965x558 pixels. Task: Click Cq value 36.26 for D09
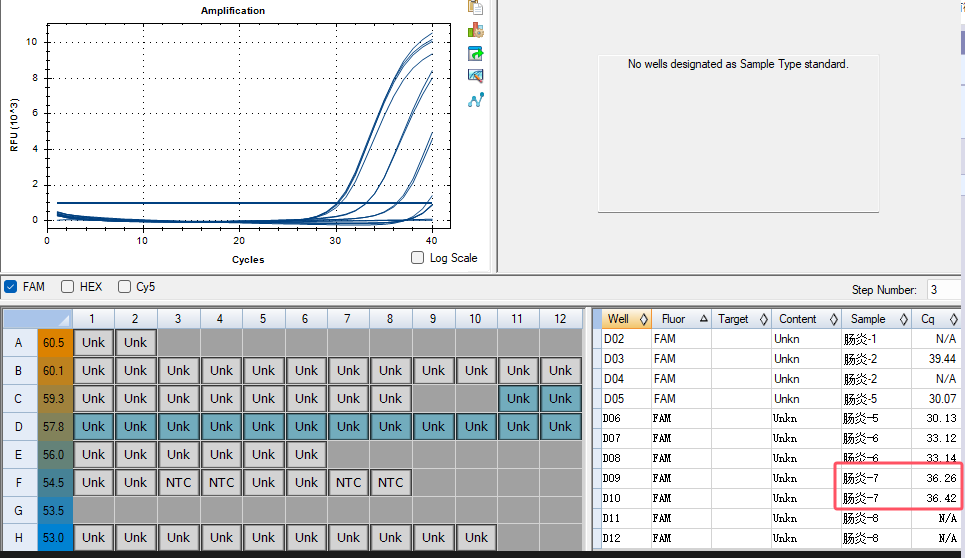[942, 478]
